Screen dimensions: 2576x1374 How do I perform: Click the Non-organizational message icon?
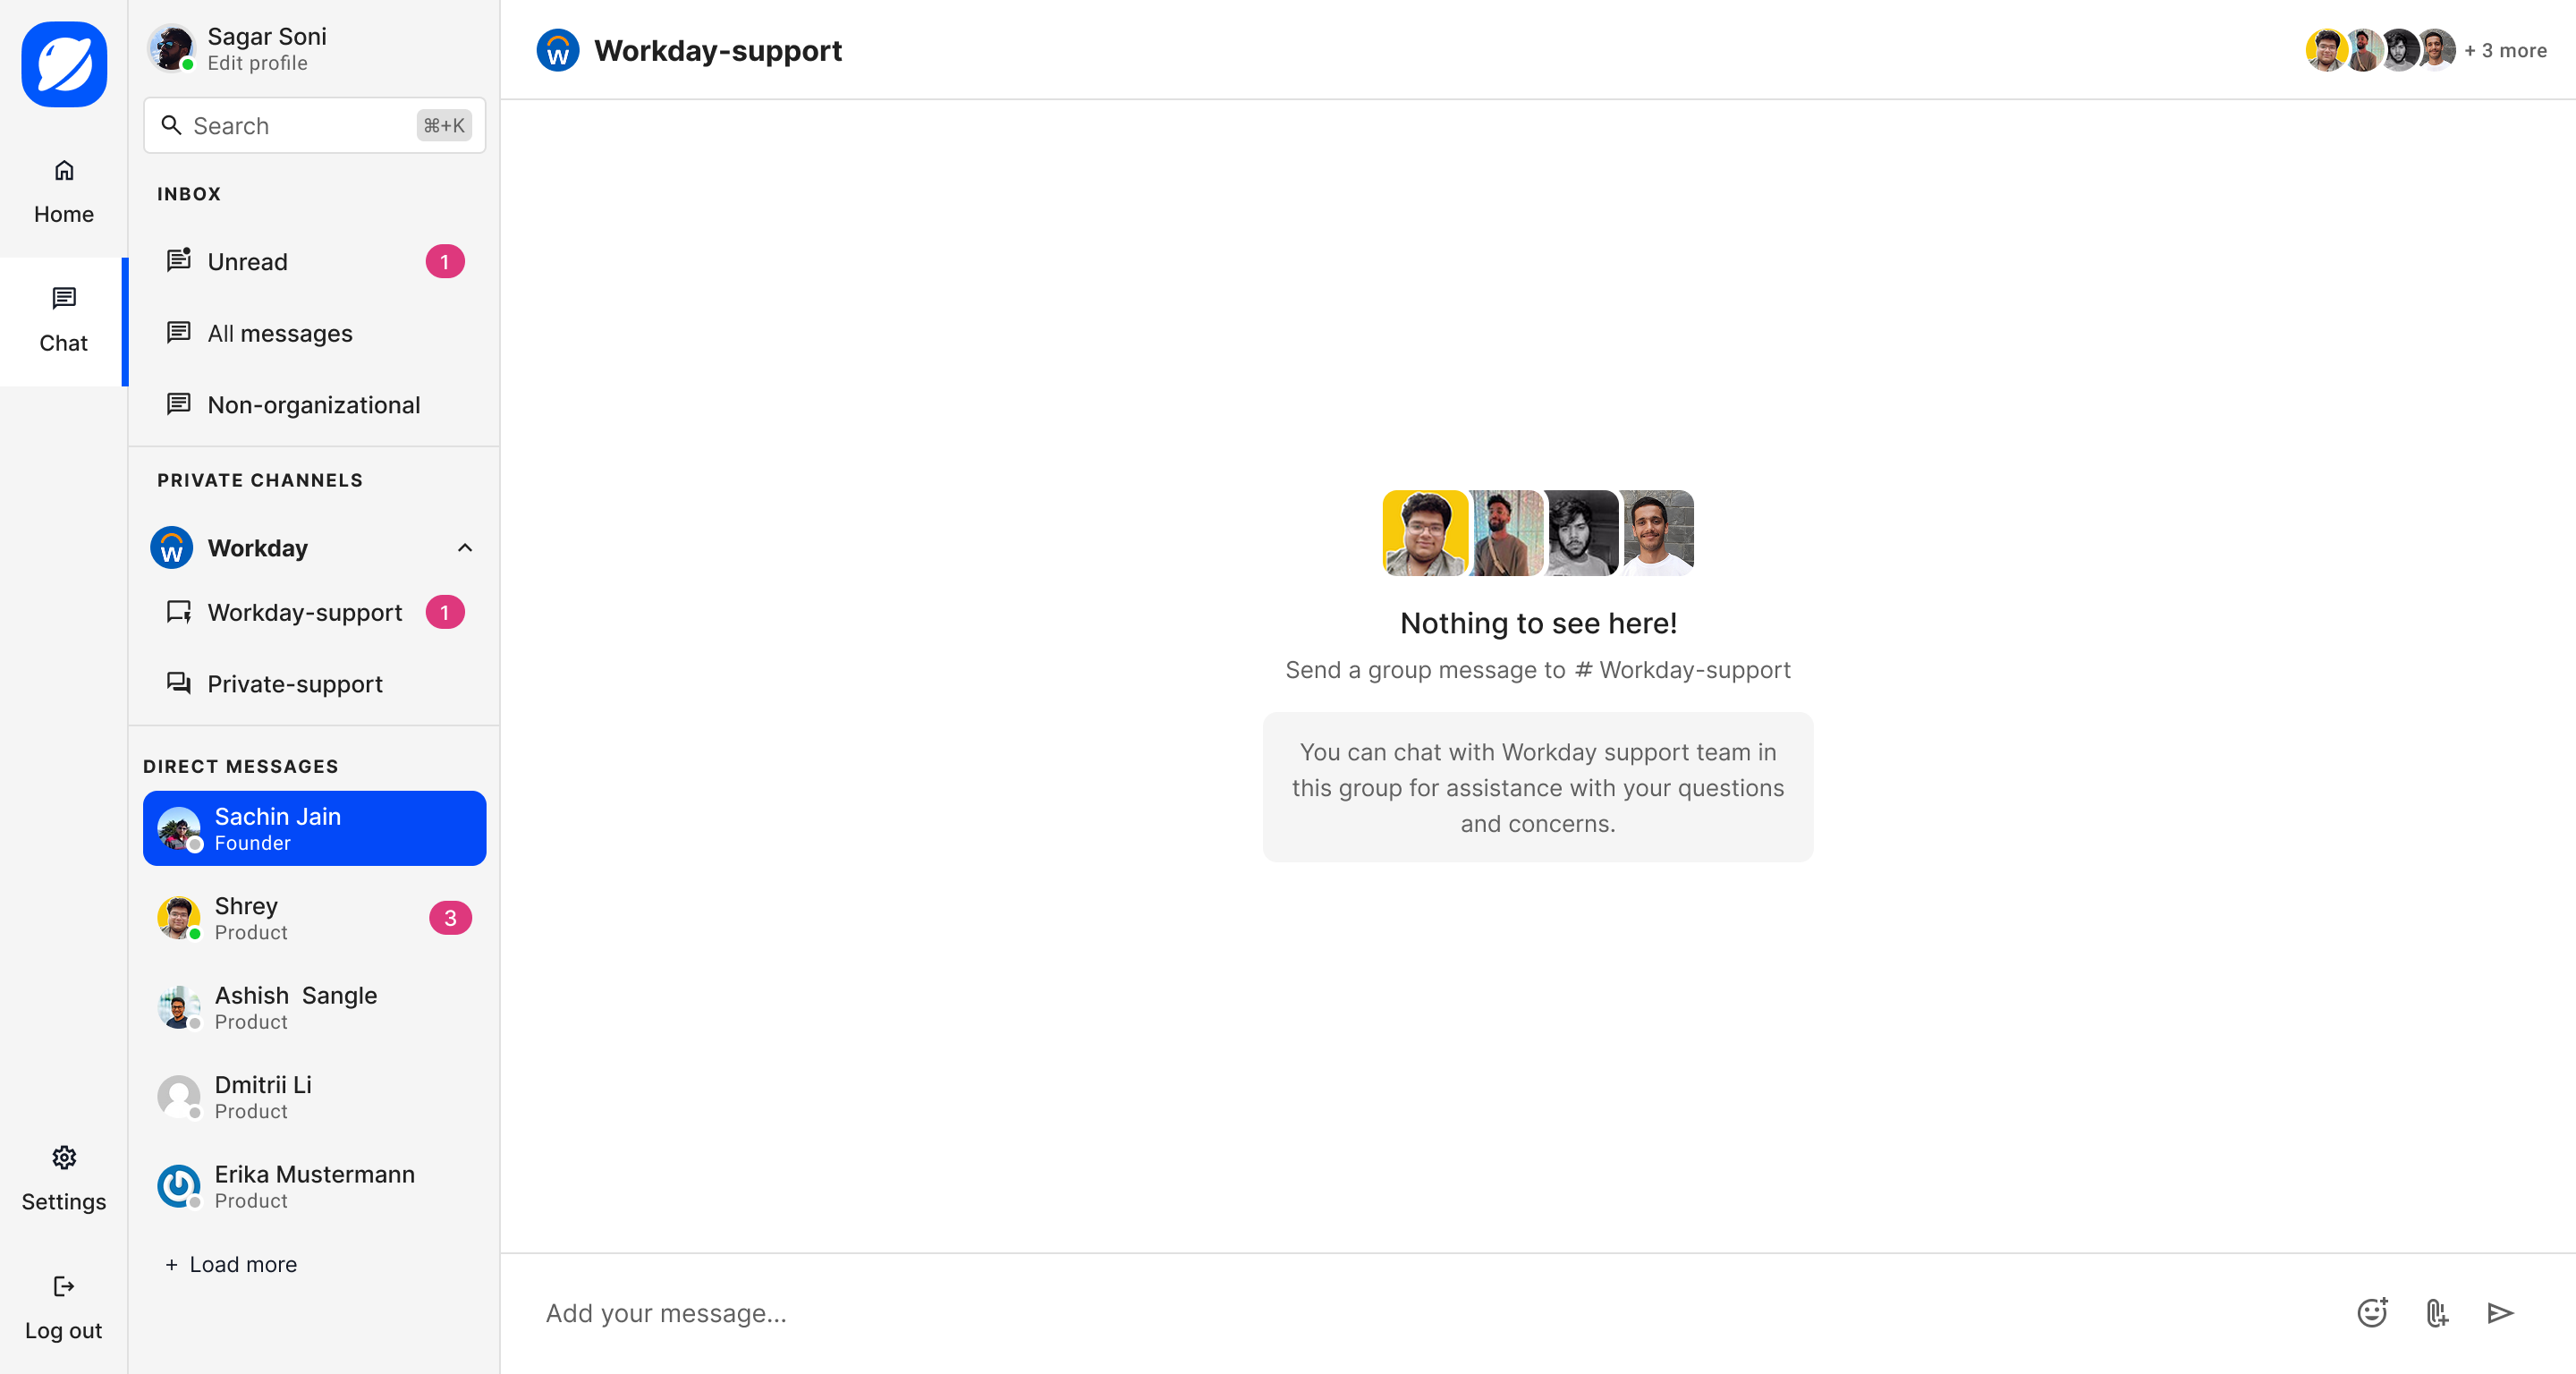point(179,404)
